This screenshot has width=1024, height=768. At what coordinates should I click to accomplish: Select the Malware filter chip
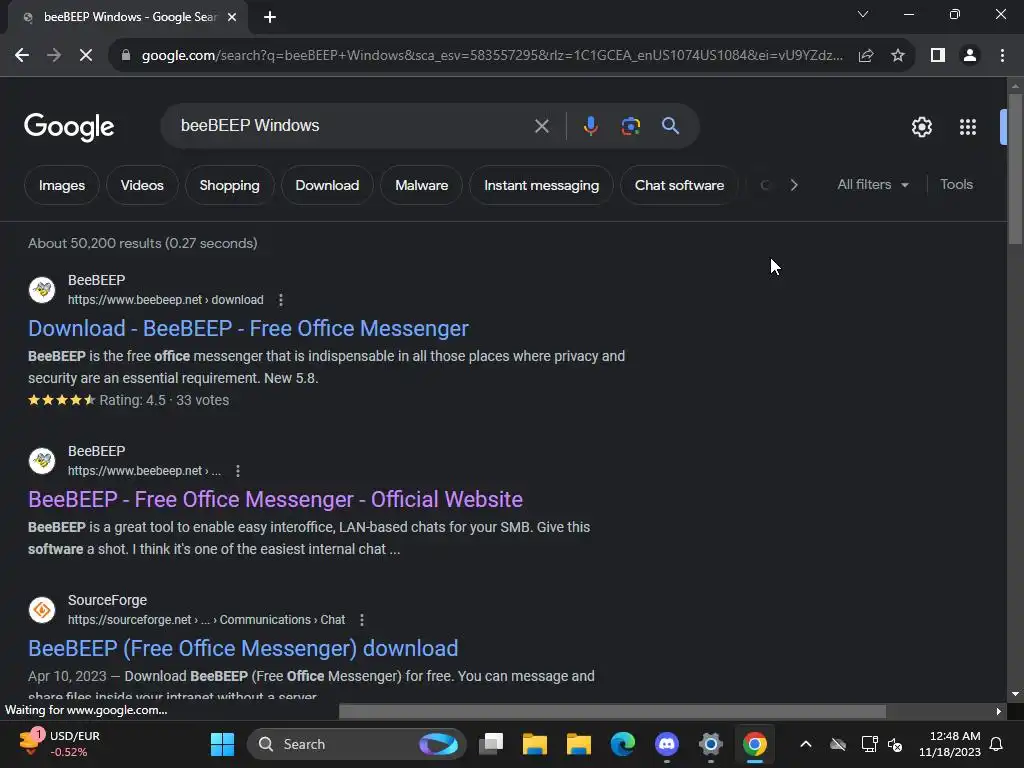(x=421, y=185)
